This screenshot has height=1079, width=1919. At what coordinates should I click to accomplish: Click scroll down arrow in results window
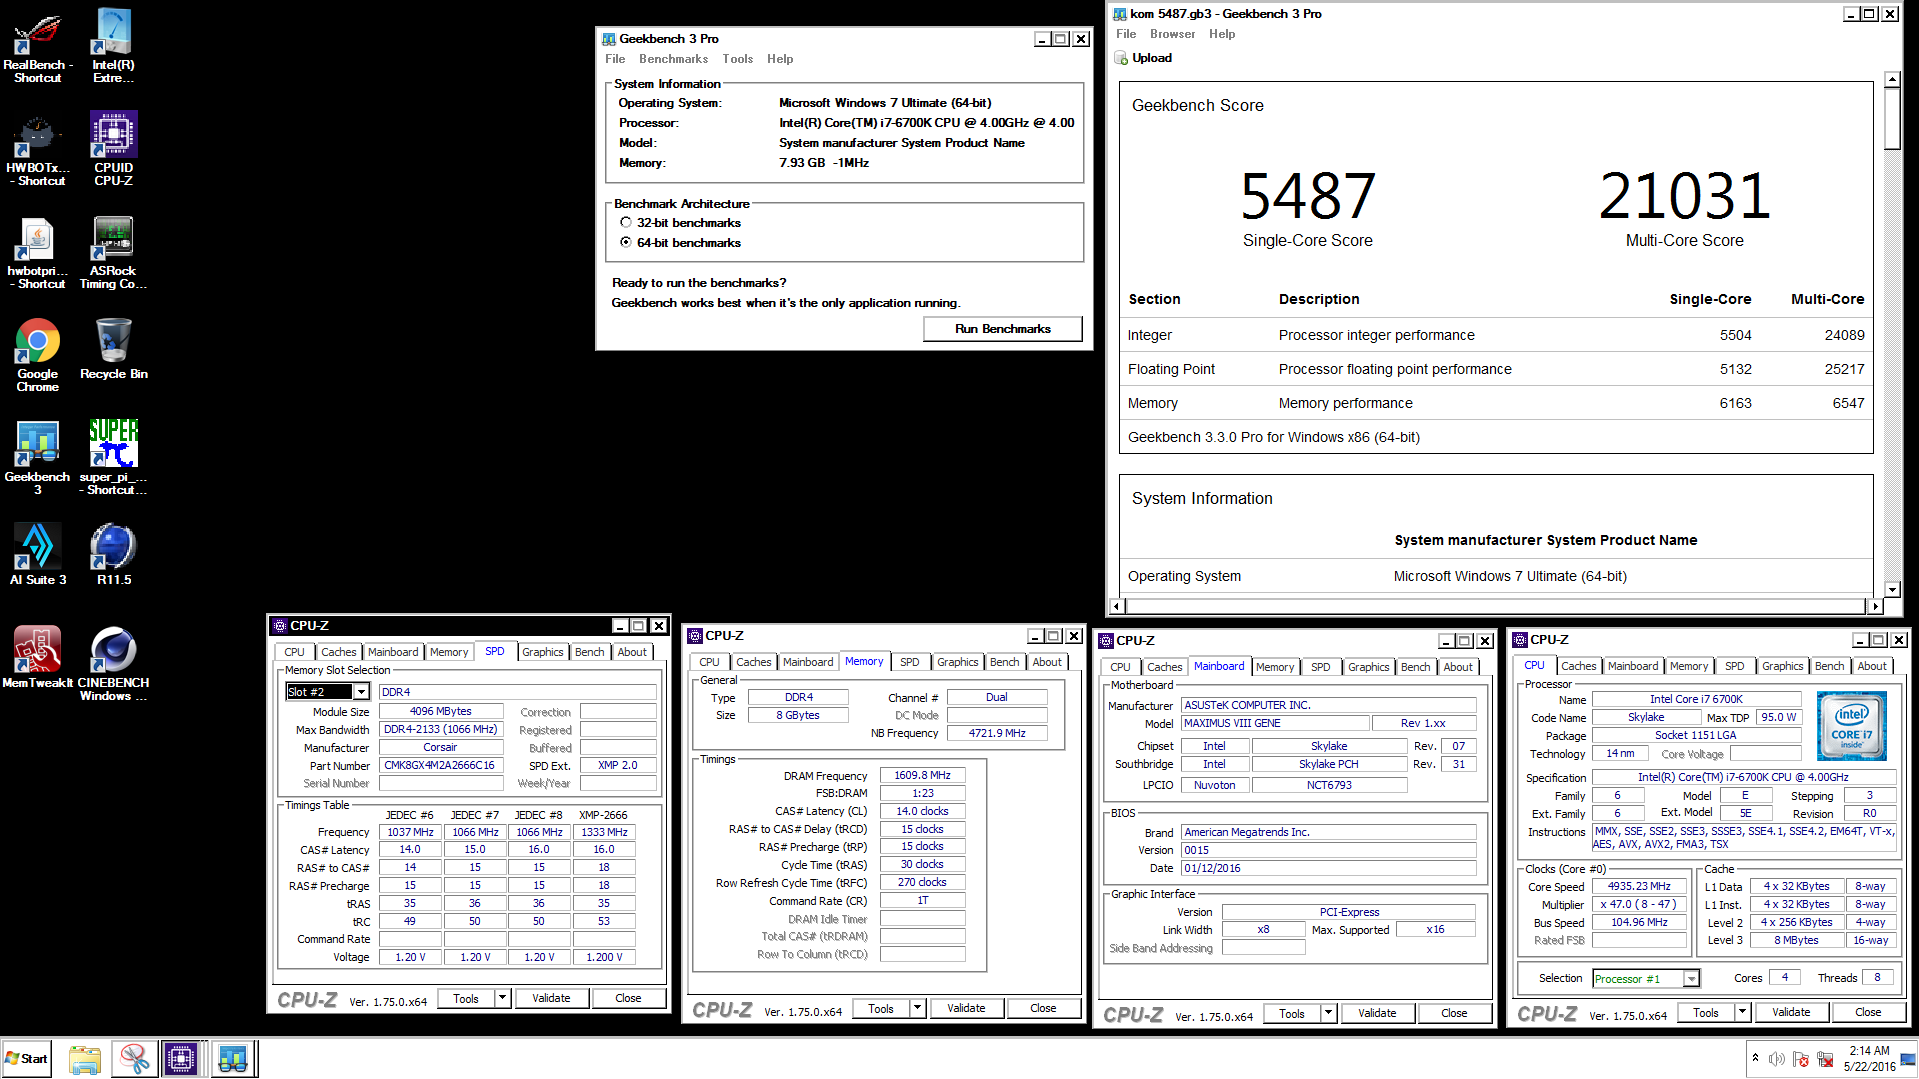(1892, 590)
